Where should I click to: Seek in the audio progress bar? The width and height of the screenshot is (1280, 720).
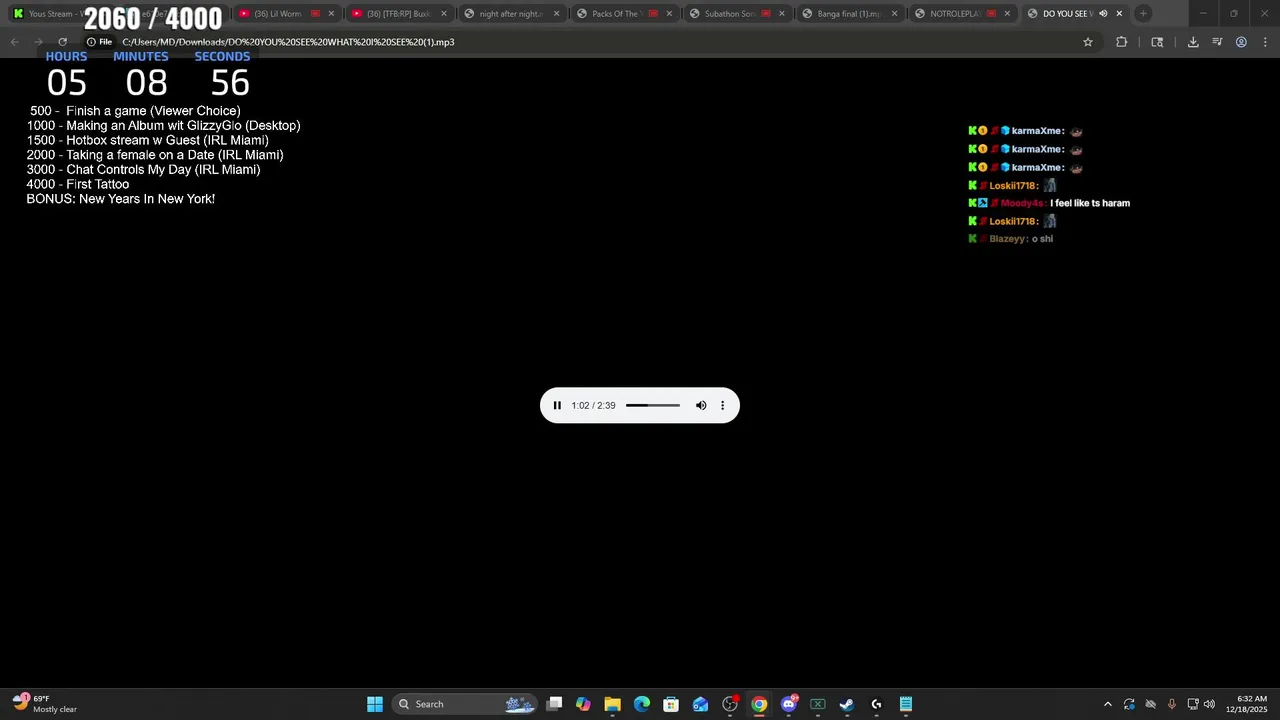(653, 405)
